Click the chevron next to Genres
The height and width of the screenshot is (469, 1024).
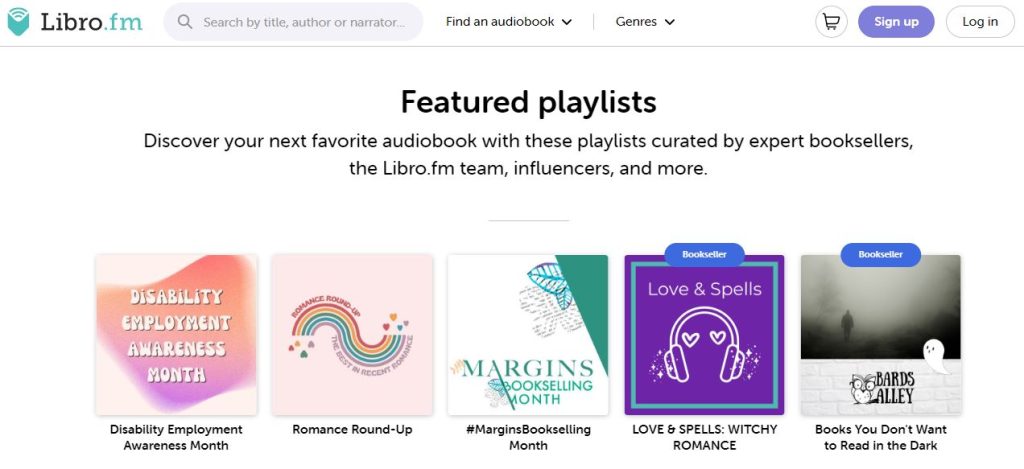click(x=669, y=22)
